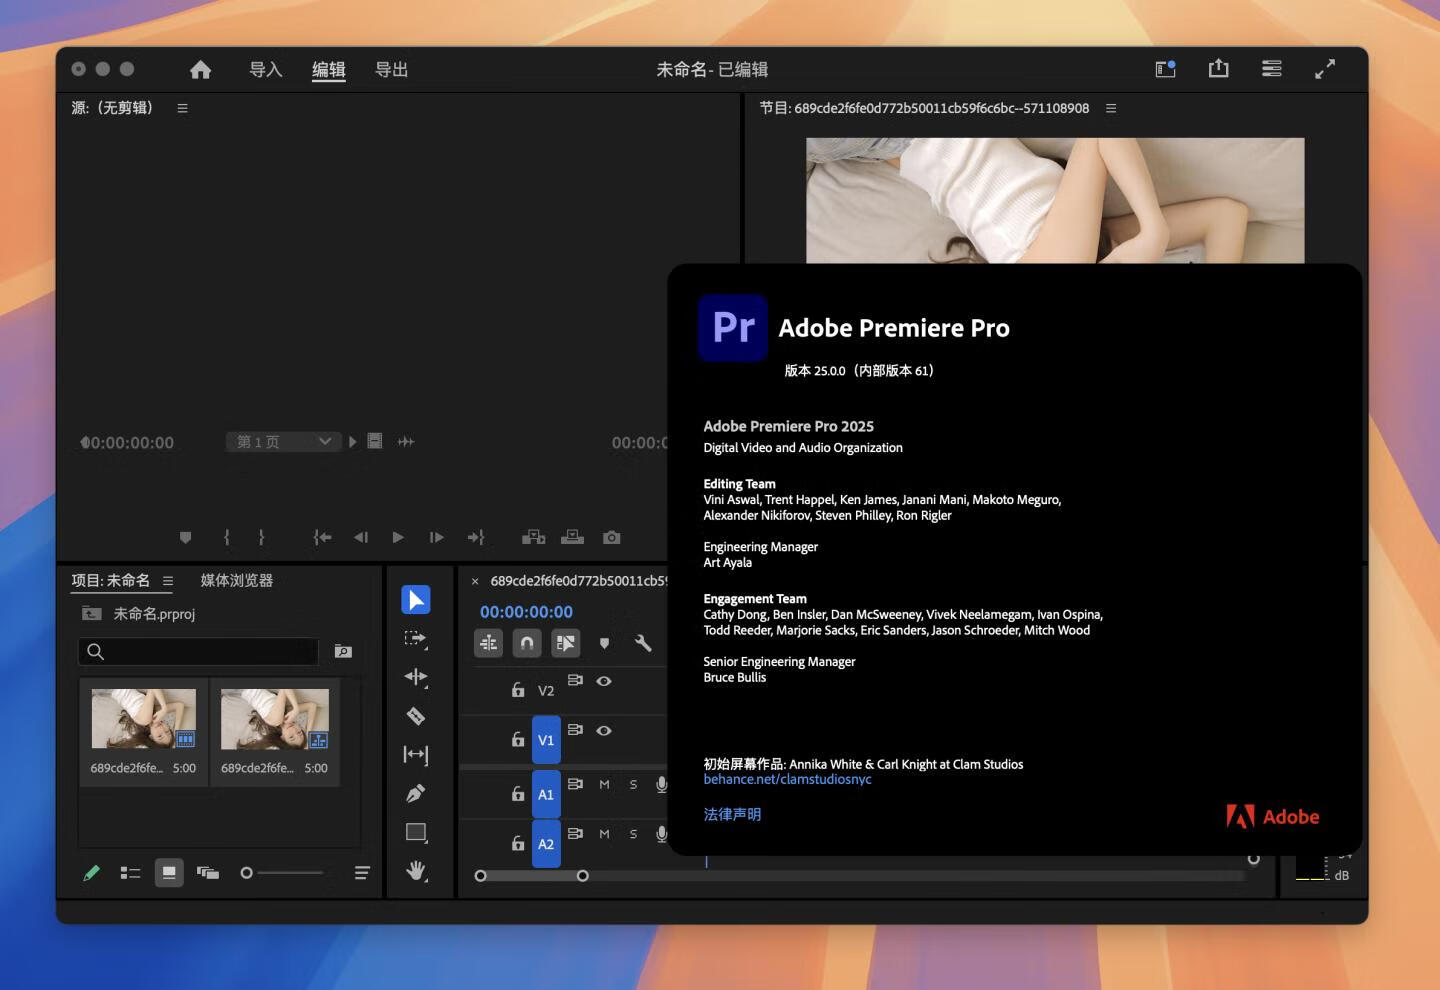Open the source monitor panel menu
This screenshot has width=1440, height=990.
[x=182, y=108]
